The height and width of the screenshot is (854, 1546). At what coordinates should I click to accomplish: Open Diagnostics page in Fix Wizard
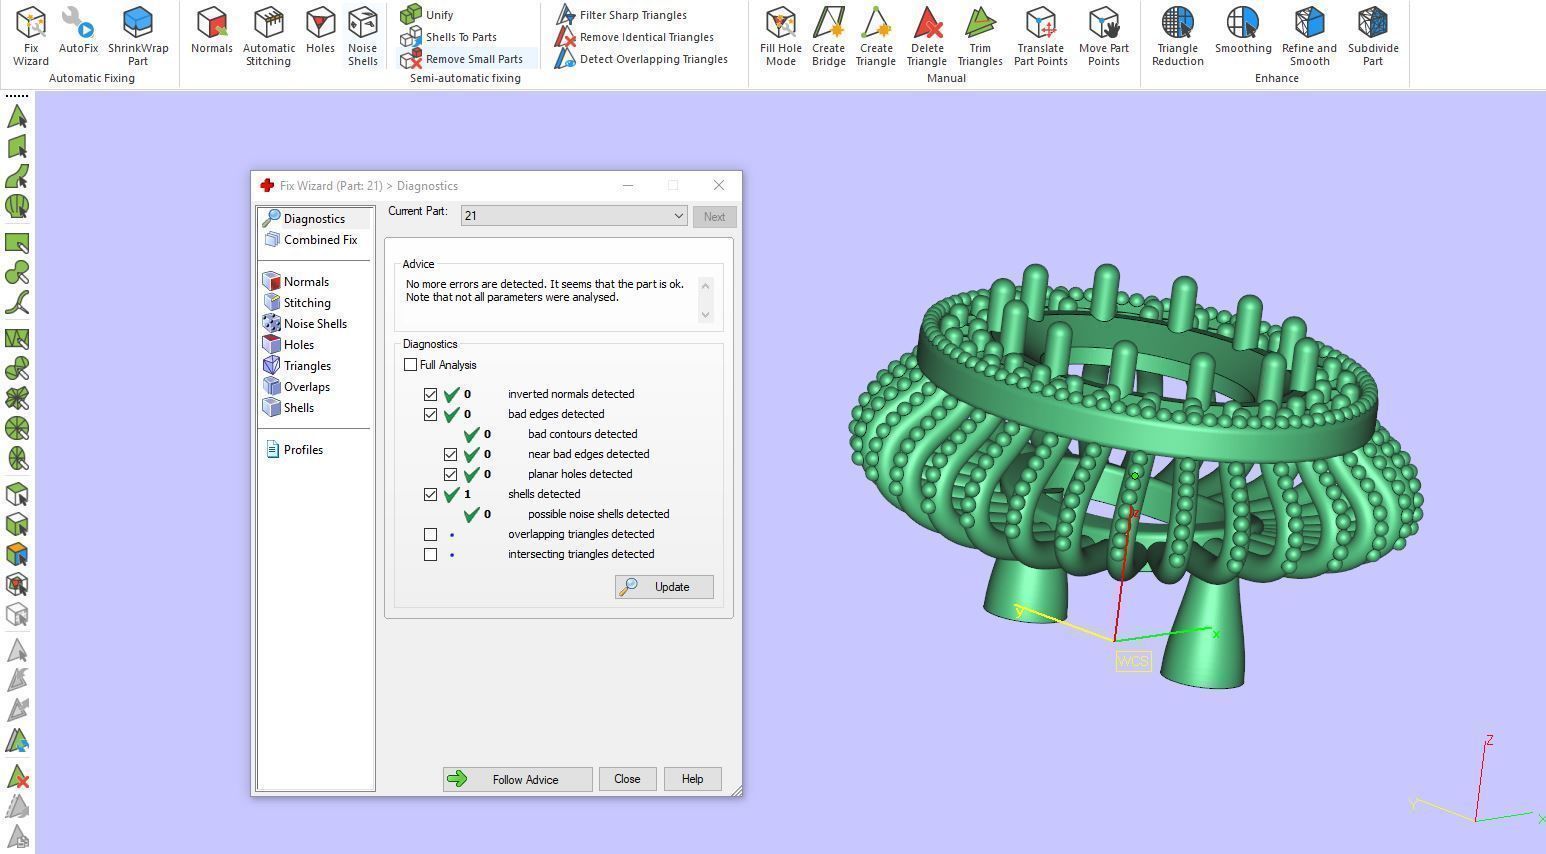click(x=314, y=219)
